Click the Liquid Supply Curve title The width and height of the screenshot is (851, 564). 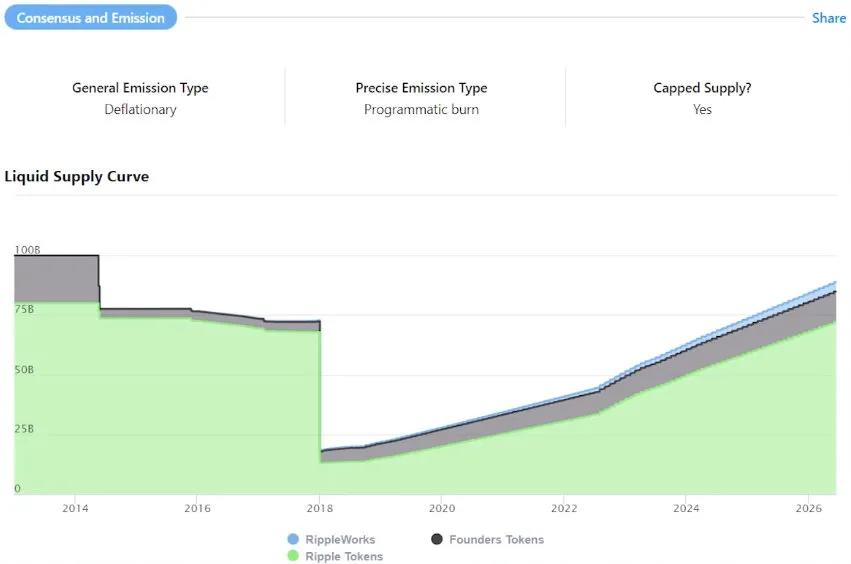click(x=77, y=177)
